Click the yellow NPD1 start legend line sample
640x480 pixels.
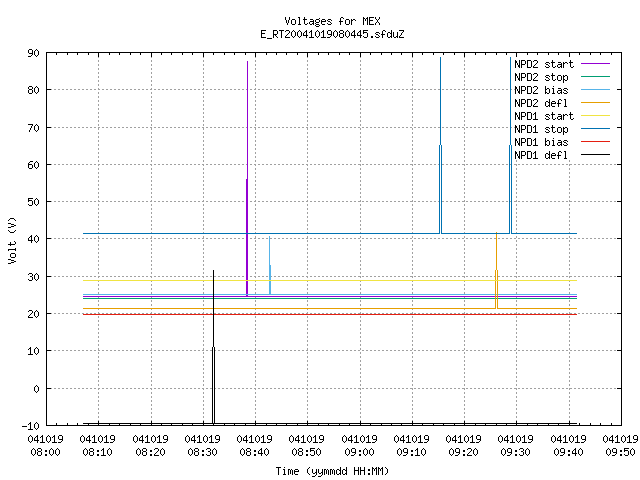point(595,116)
